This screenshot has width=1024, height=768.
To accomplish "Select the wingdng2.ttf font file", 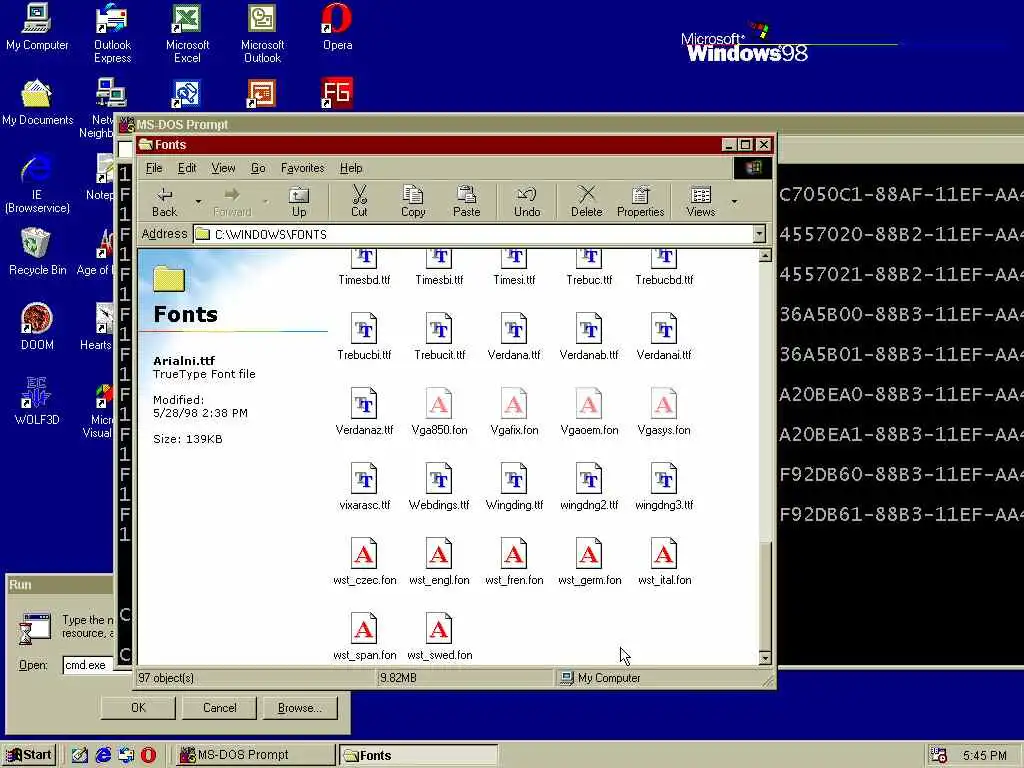I will point(589,487).
